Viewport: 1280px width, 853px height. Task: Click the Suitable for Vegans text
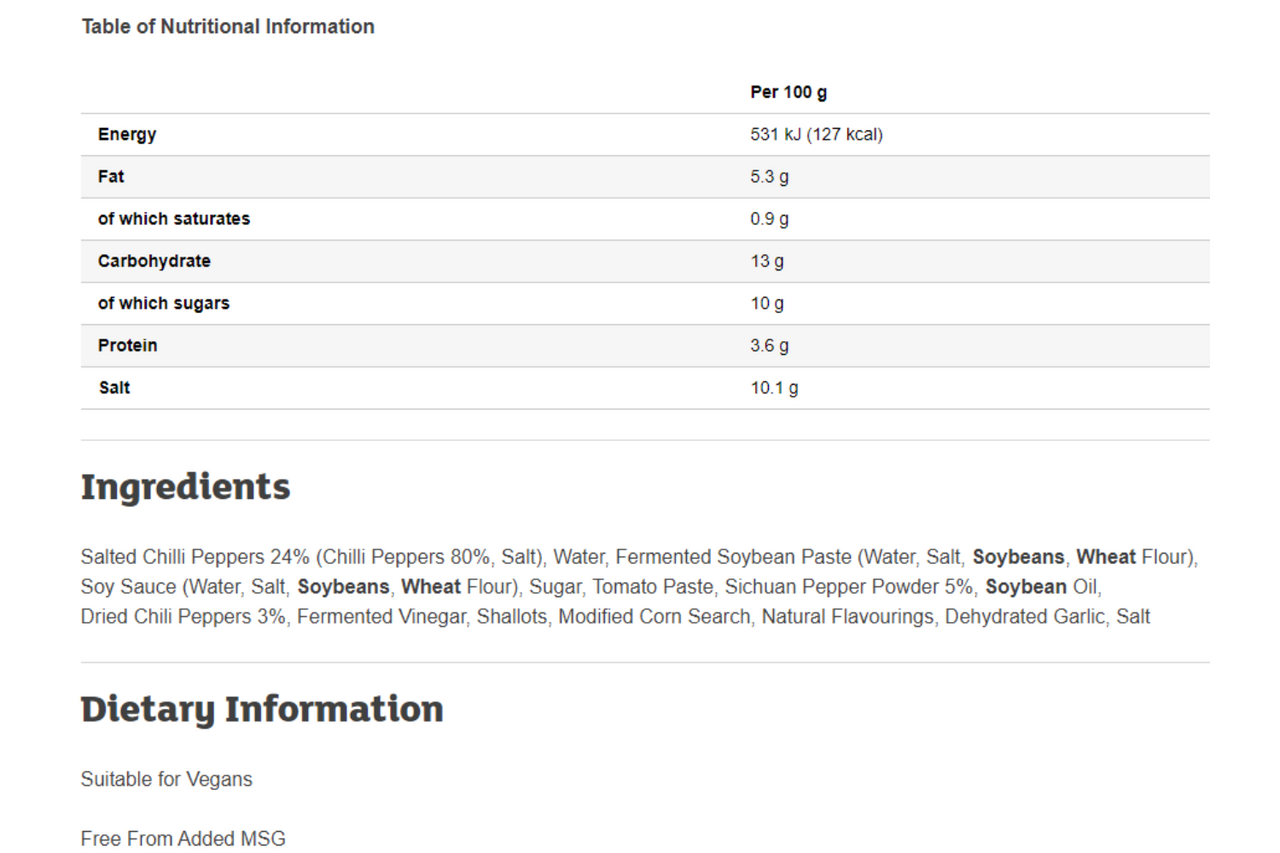pyautogui.click(x=167, y=779)
